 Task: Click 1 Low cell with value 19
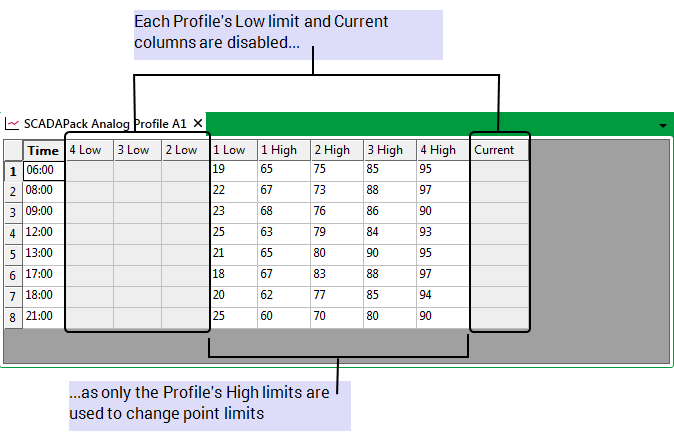point(232,171)
